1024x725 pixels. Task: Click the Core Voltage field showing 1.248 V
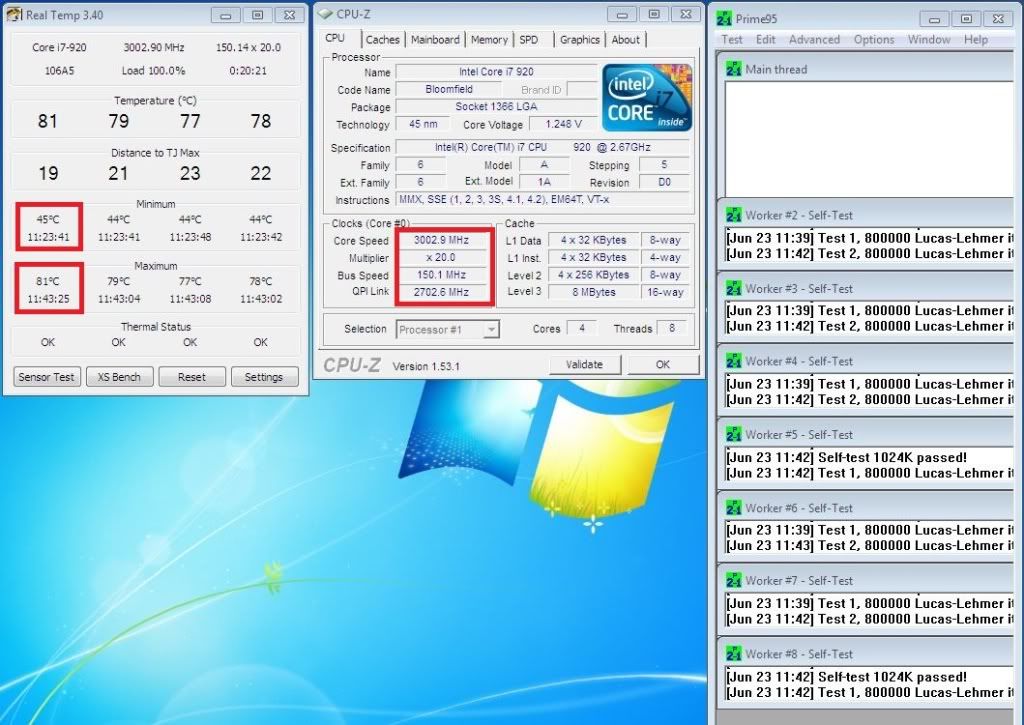(563, 124)
